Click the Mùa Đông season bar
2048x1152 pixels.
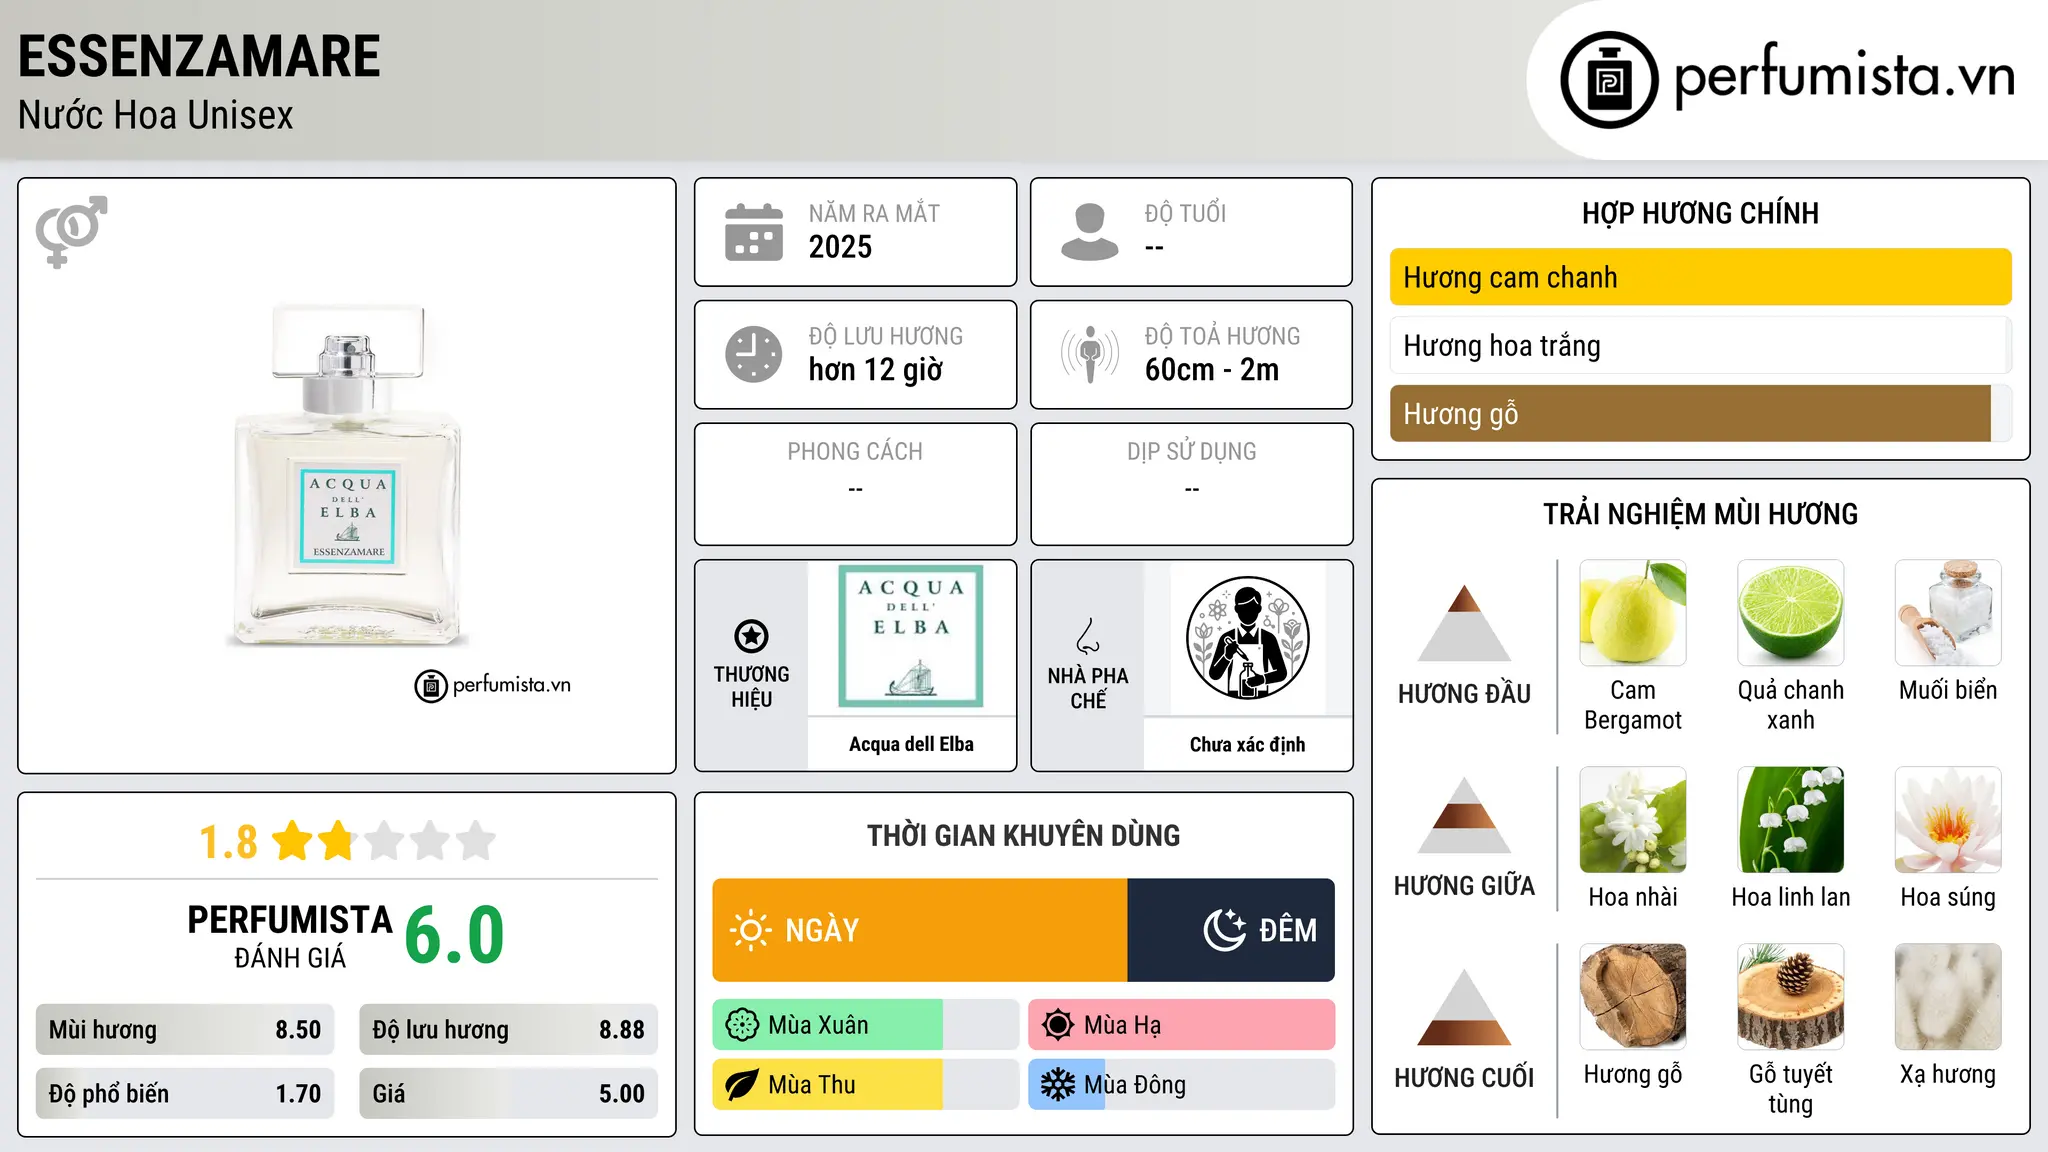(1181, 1085)
